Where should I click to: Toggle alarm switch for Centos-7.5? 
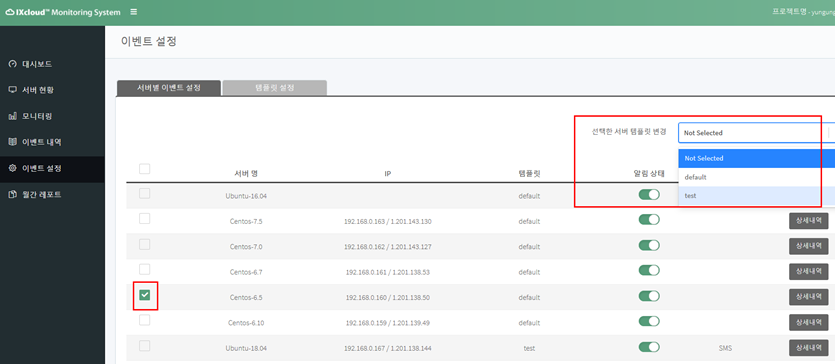[649, 220]
